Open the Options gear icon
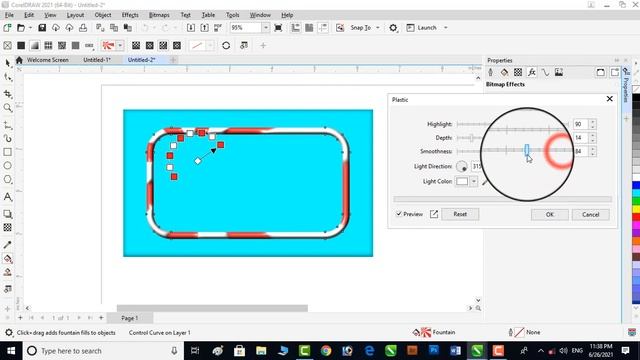Viewport: 640px width, 360px height. 393,28
